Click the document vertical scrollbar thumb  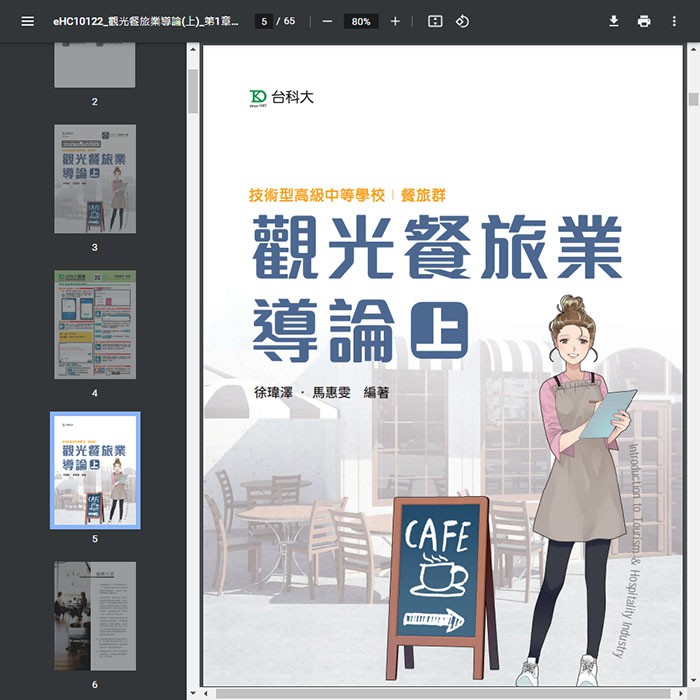point(693,99)
